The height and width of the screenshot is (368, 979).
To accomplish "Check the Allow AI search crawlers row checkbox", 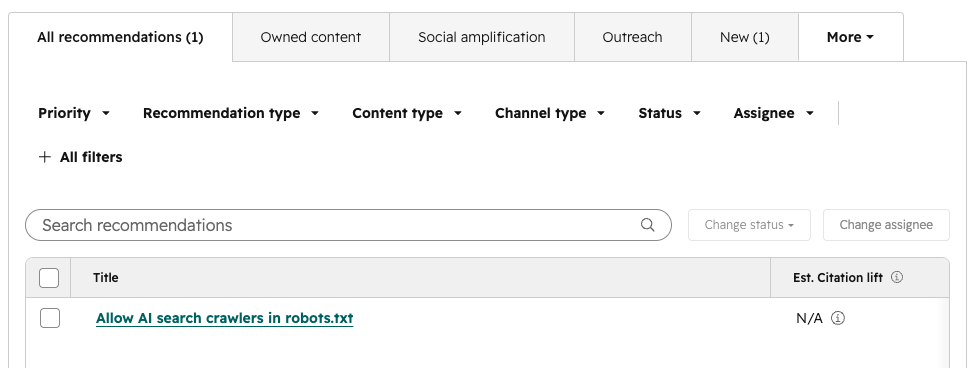I will point(50,318).
